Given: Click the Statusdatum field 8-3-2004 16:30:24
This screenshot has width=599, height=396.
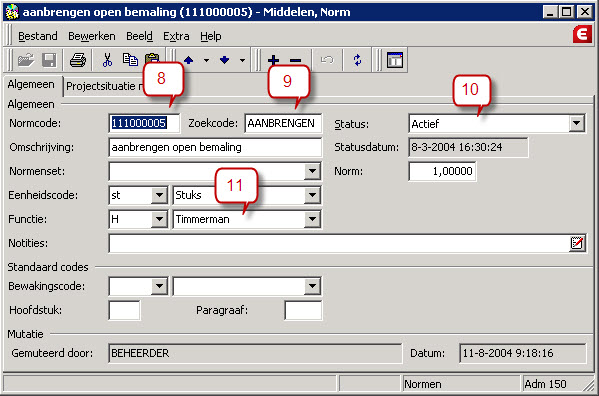Looking at the screenshot, I should click(x=468, y=147).
